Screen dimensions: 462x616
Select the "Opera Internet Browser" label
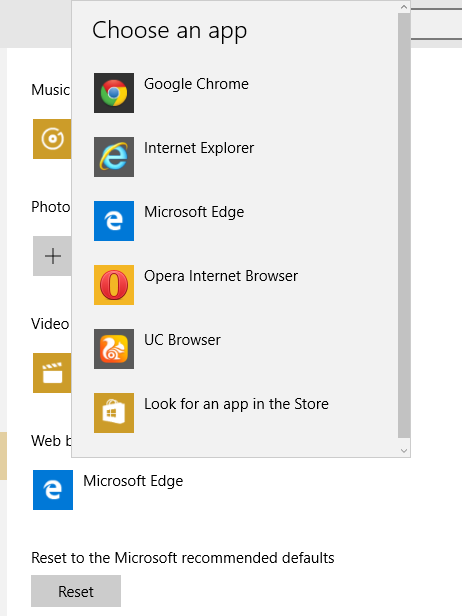pos(221,276)
